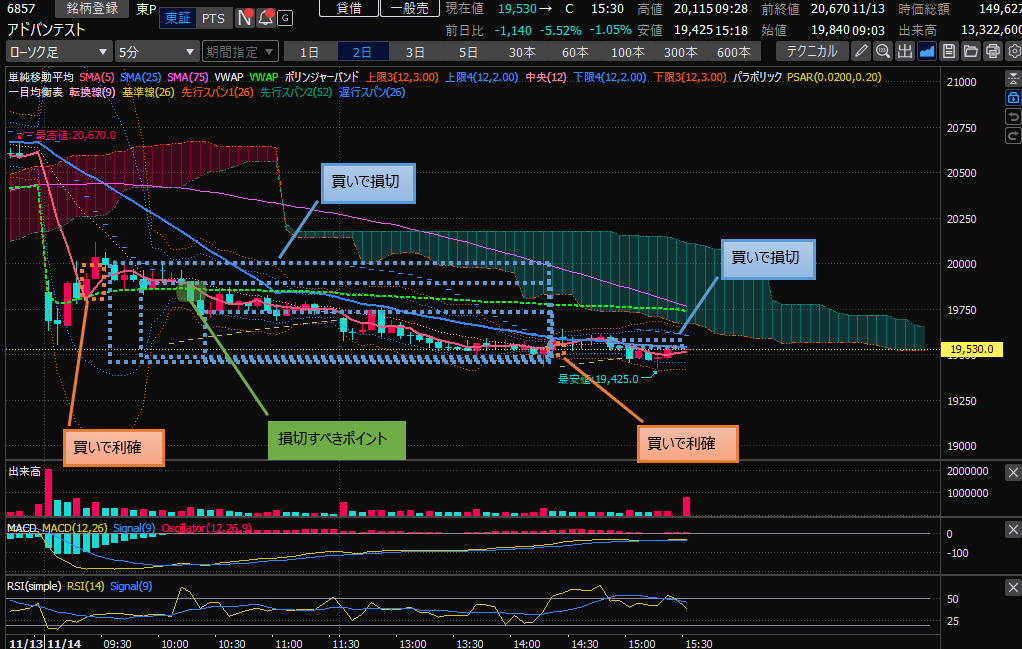Open the テクニカル indicators button
Image resolution: width=1022 pixels, height=649 pixels.
pyautogui.click(x=813, y=51)
